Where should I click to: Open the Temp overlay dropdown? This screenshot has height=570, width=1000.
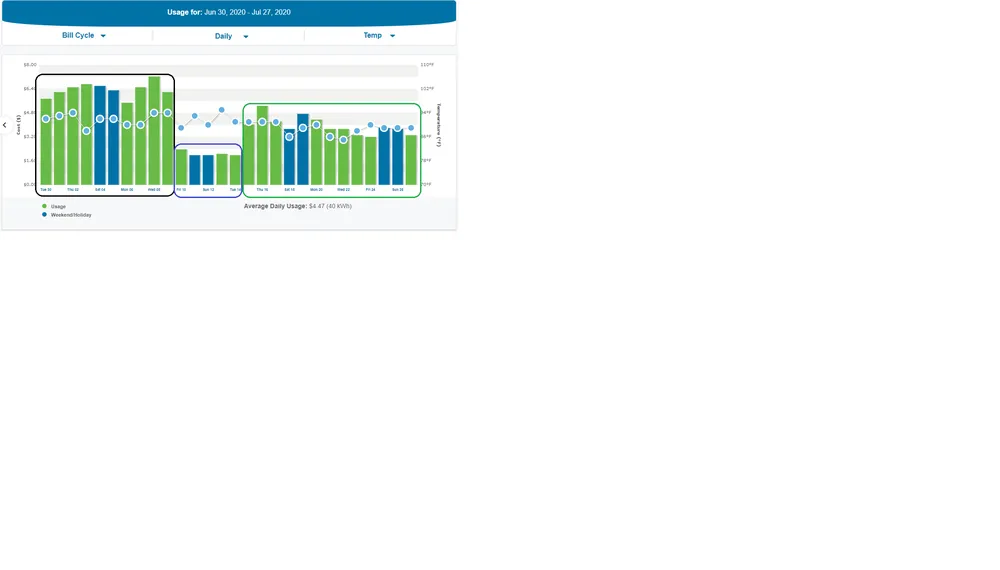point(379,36)
